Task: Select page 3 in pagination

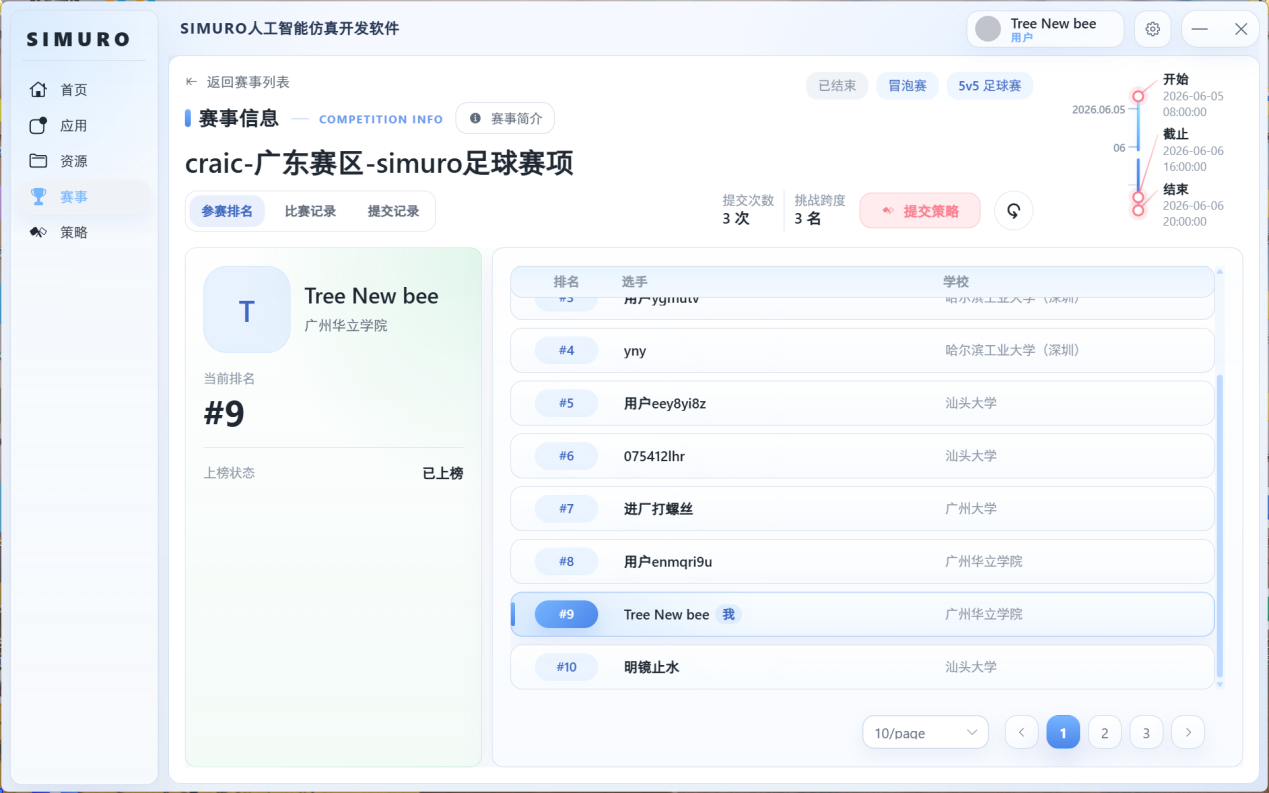Action: (x=1146, y=732)
